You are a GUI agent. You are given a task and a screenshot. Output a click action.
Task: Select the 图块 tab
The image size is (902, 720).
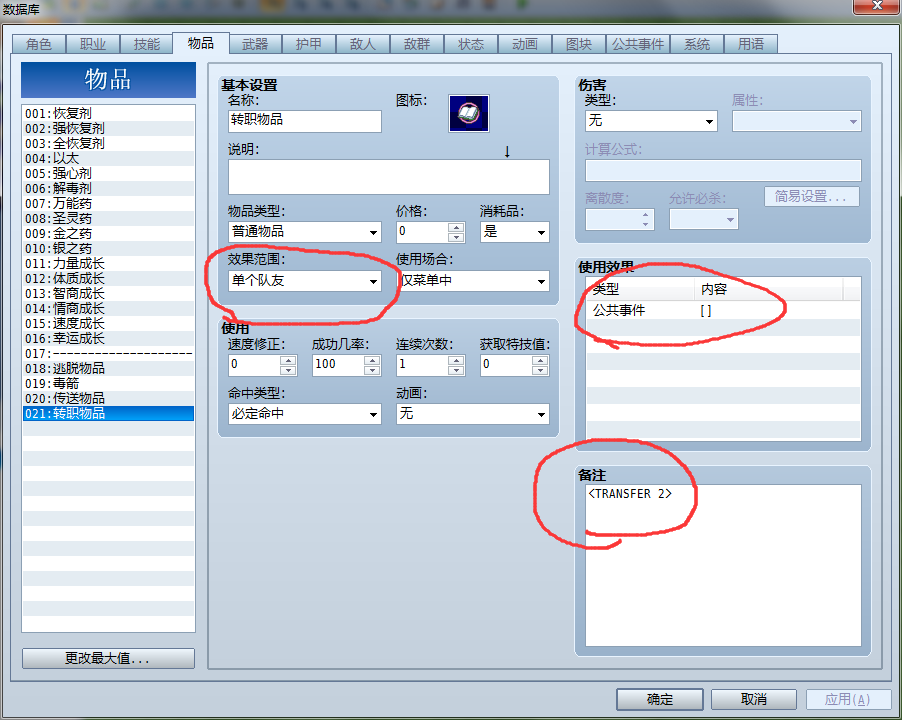[x=579, y=44]
